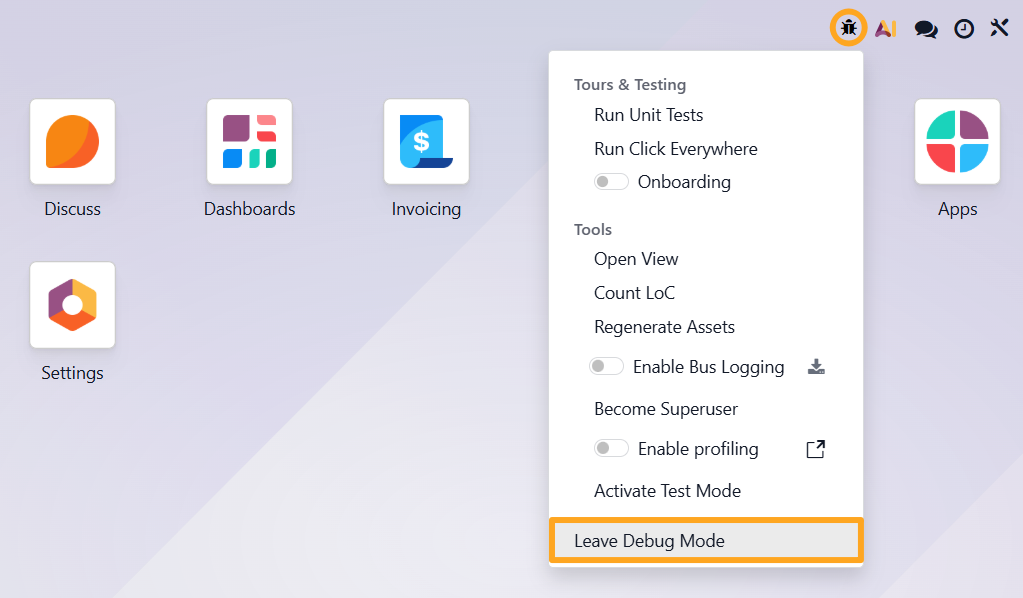
Task: Click the wrench and screwdriver tools icon
Action: point(1000,27)
